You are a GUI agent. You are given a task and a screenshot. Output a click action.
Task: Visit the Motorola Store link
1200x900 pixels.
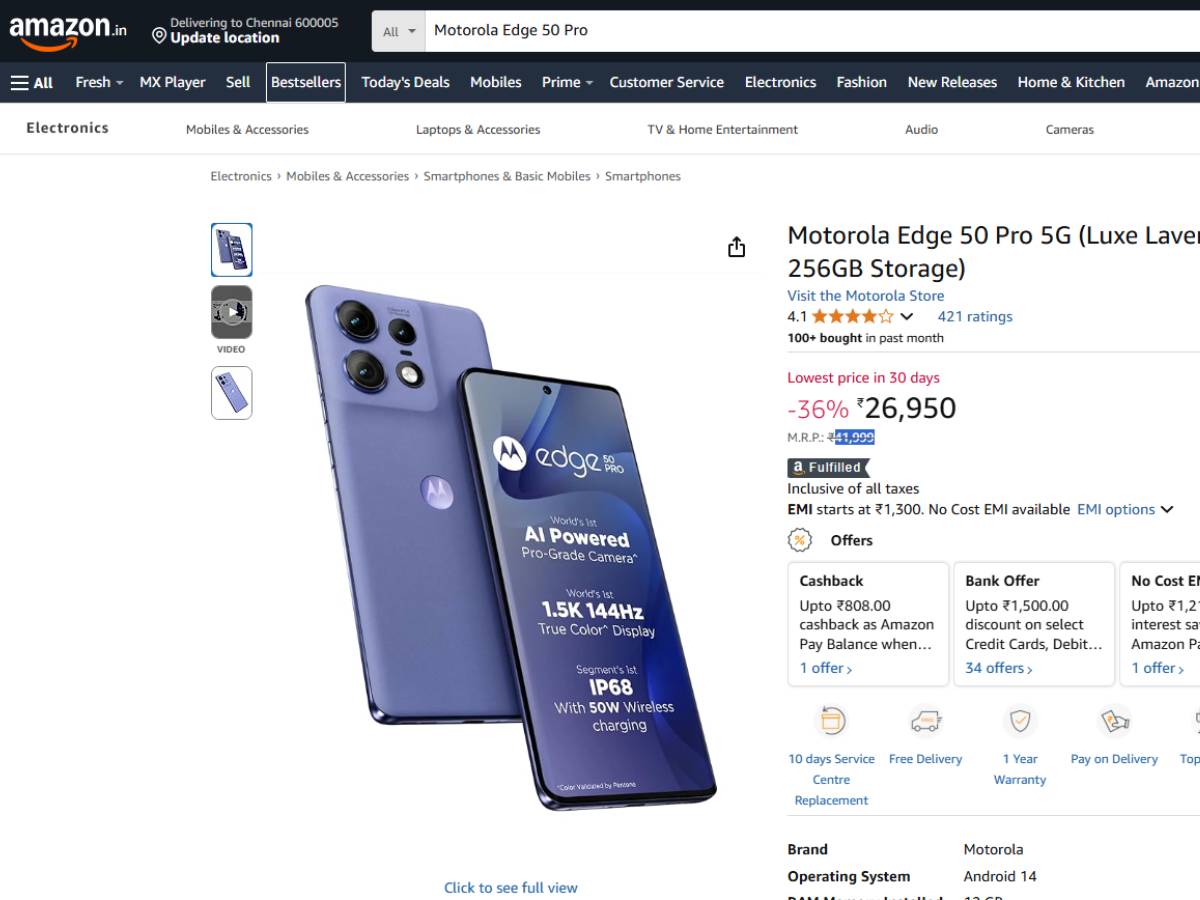865,295
